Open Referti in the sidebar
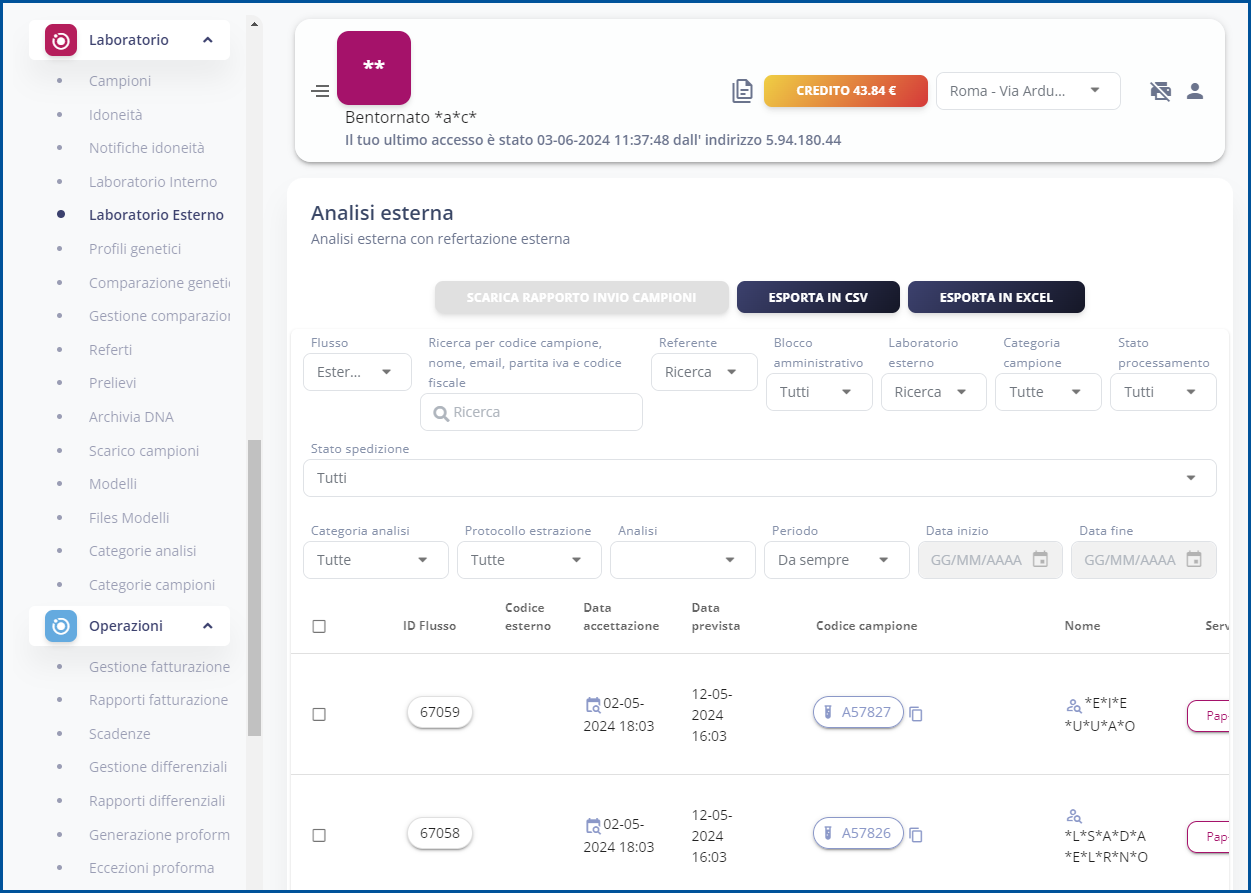The width and height of the screenshot is (1251, 893). pos(110,350)
